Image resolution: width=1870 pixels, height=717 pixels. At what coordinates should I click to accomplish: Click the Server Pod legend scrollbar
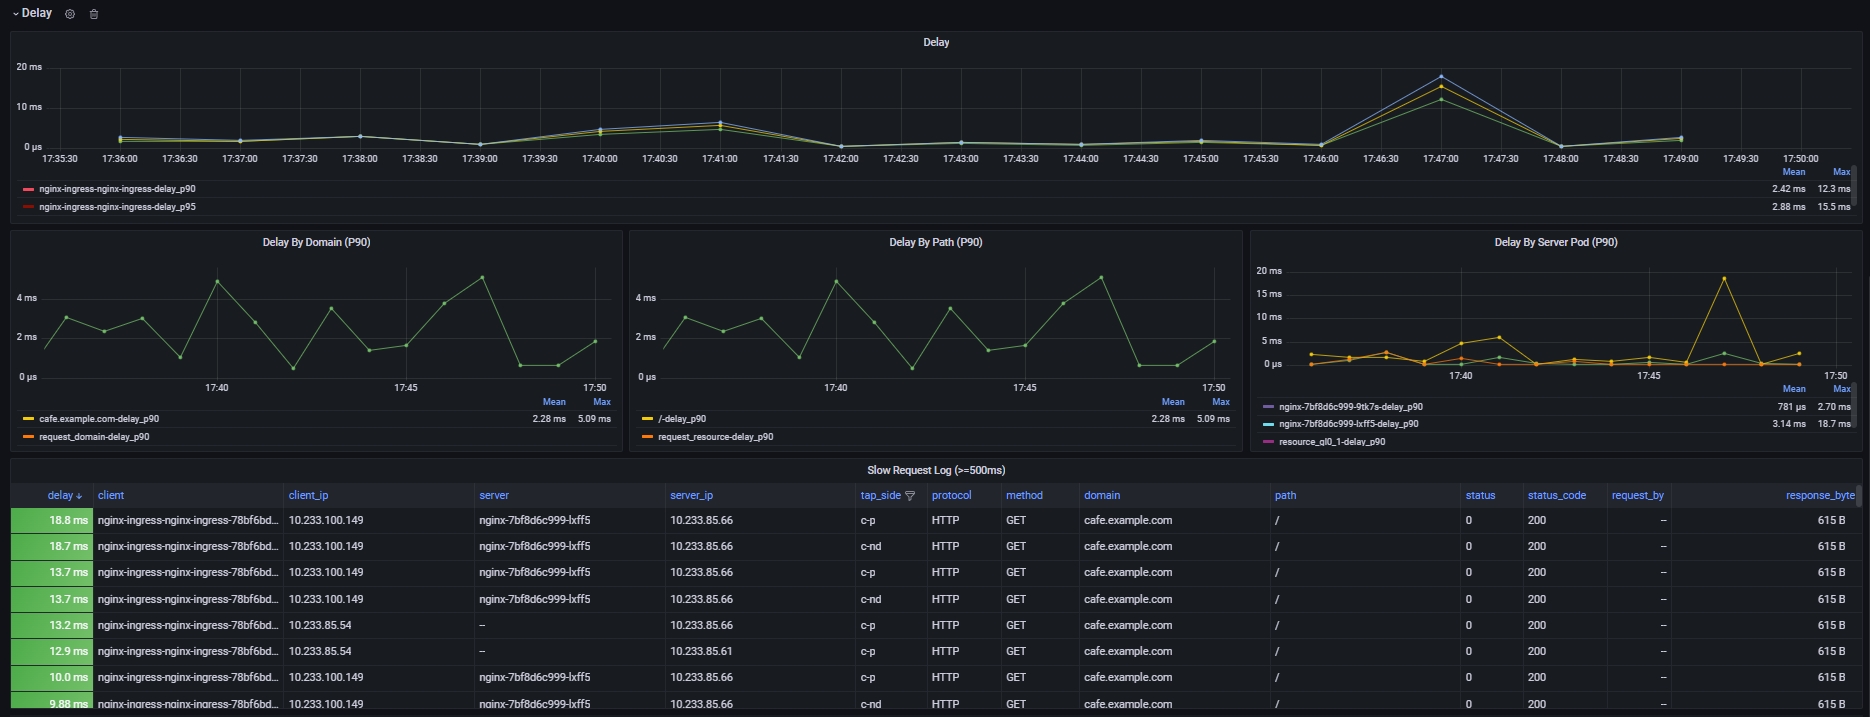pyautogui.click(x=1855, y=406)
